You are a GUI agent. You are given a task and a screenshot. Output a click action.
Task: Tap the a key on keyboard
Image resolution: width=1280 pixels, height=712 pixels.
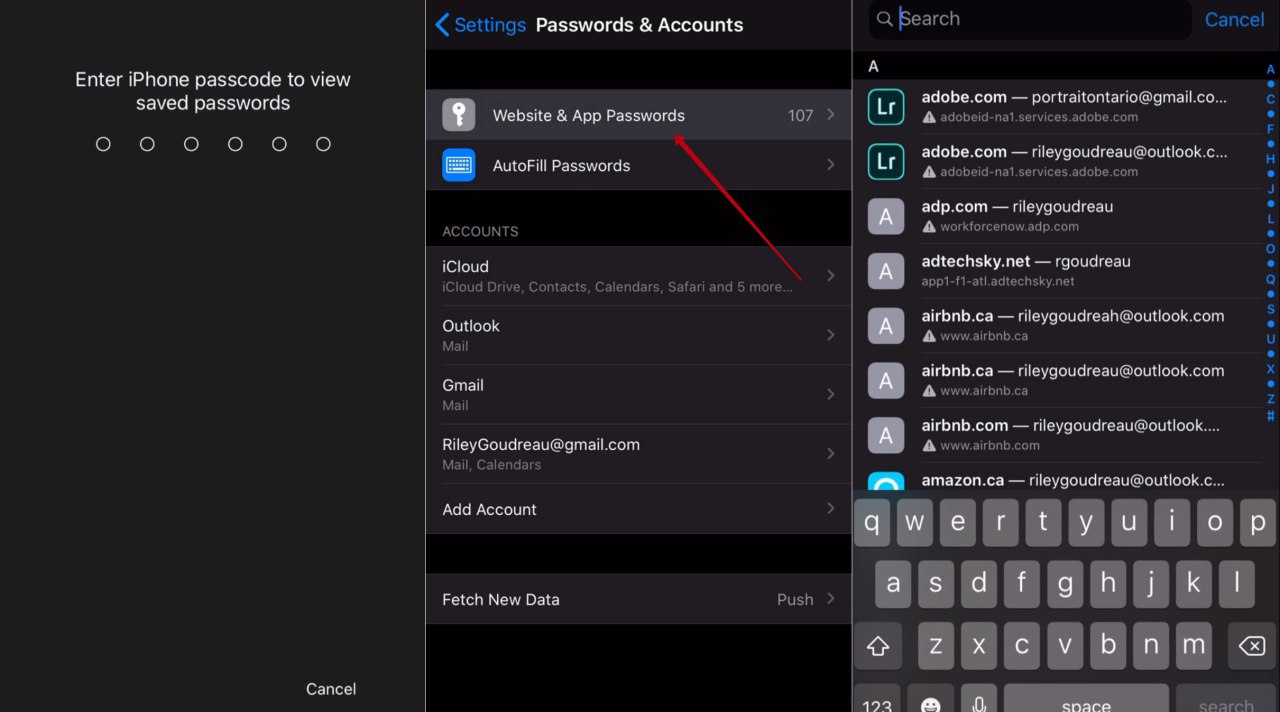click(x=893, y=584)
